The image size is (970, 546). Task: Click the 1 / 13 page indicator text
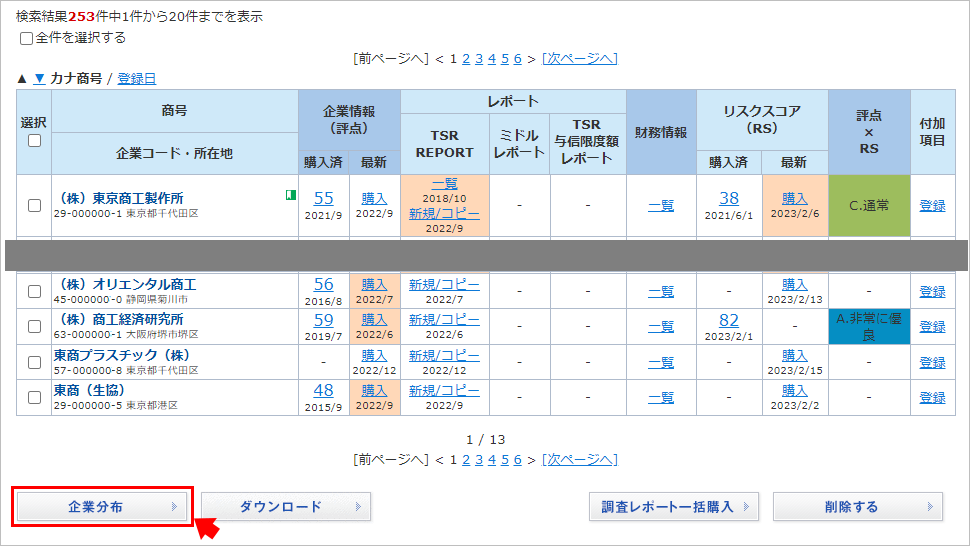coord(486,440)
